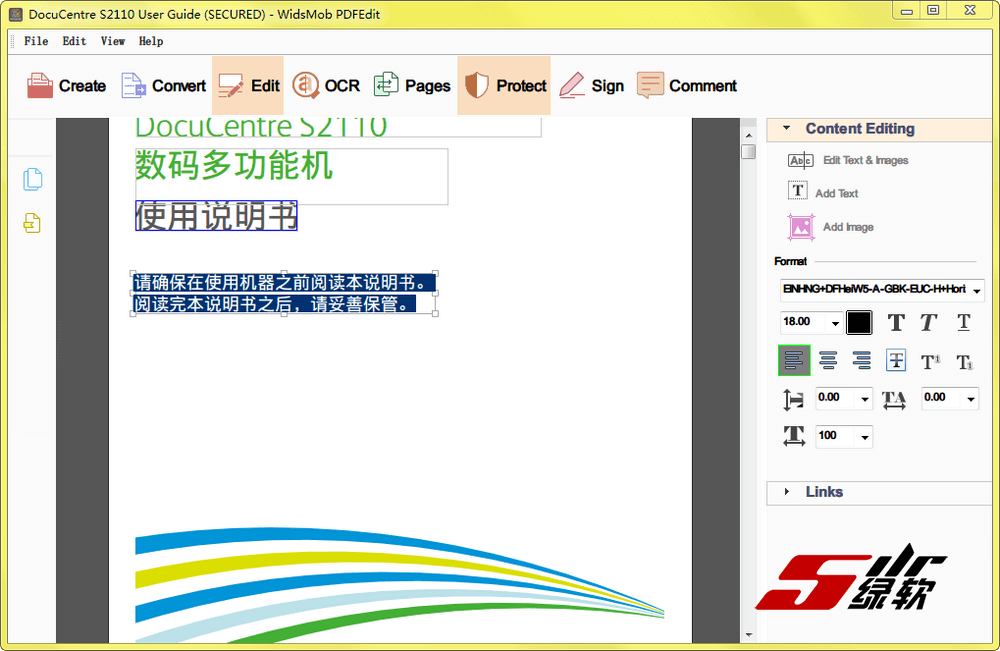Open the font size dropdown
Image resolution: width=1000 pixels, height=651 pixels.
tap(835, 323)
